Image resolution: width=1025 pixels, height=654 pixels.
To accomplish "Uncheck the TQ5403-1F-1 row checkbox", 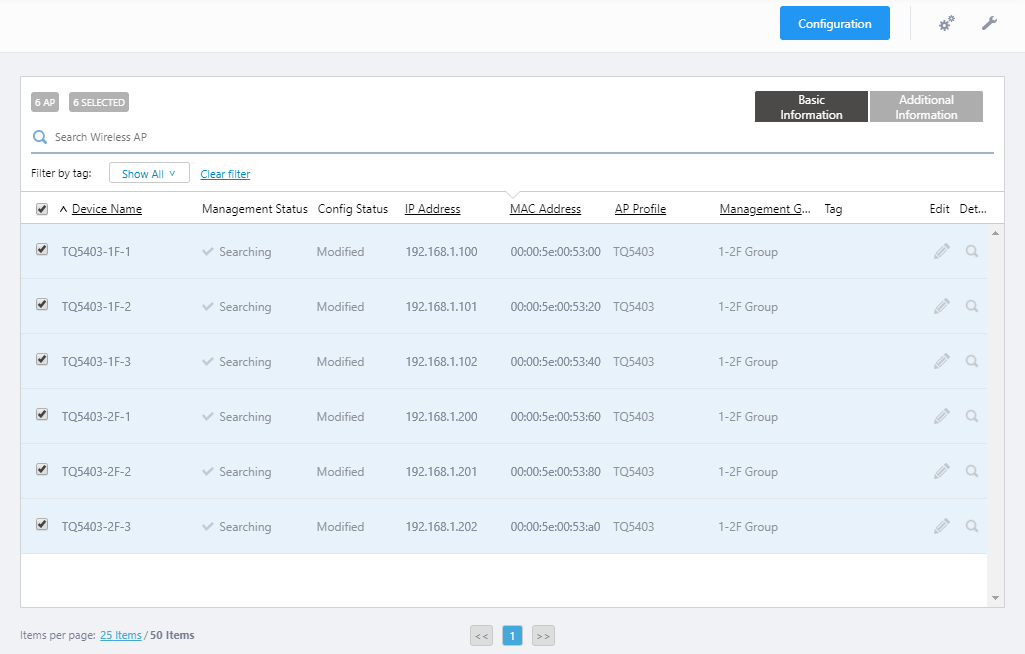I will pos(42,250).
